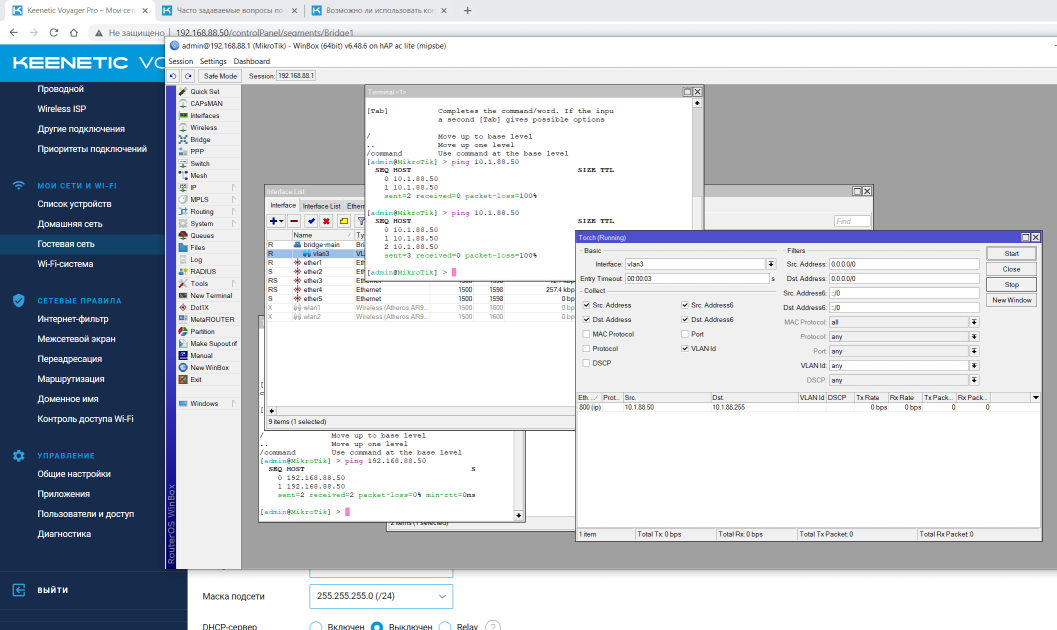Click the WinBox Redo arrow button

[188, 76]
